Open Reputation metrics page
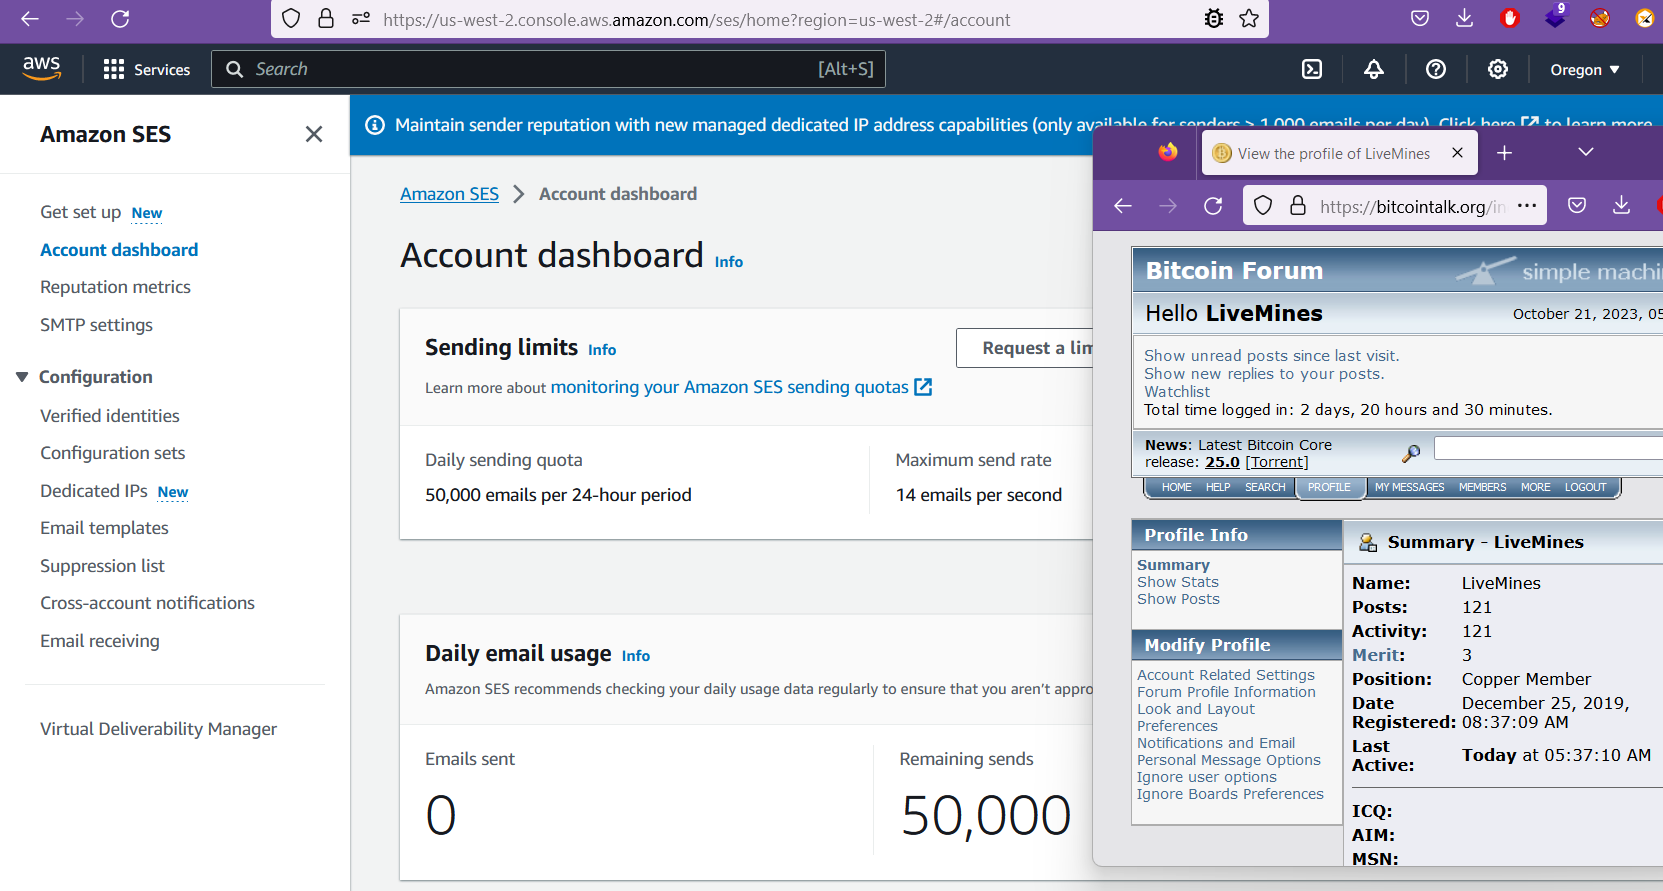1663x891 pixels. tap(115, 287)
